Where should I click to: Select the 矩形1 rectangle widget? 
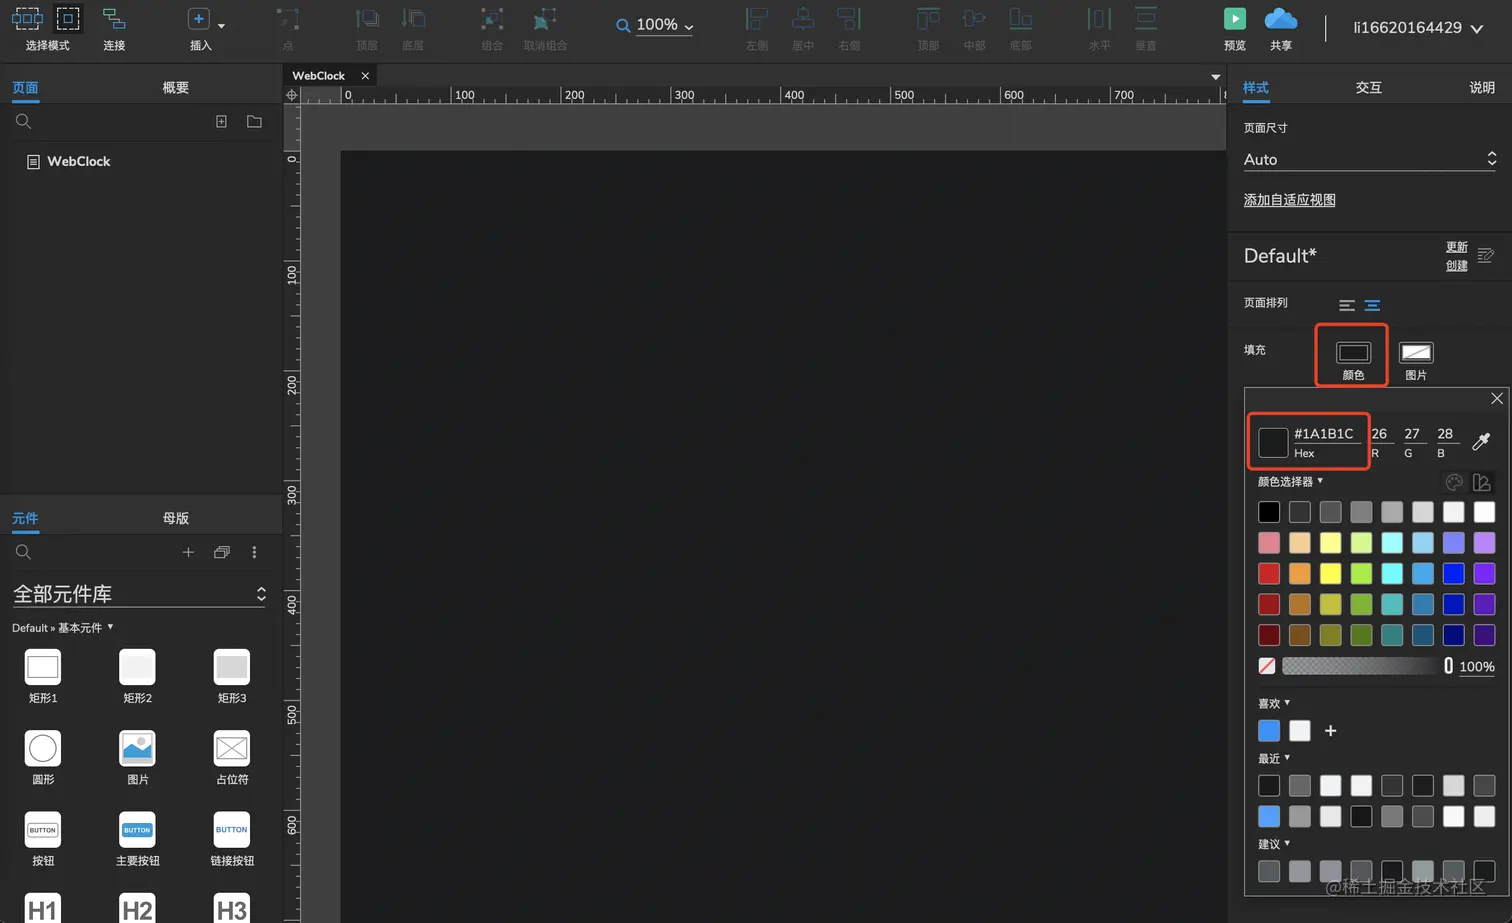(x=43, y=667)
